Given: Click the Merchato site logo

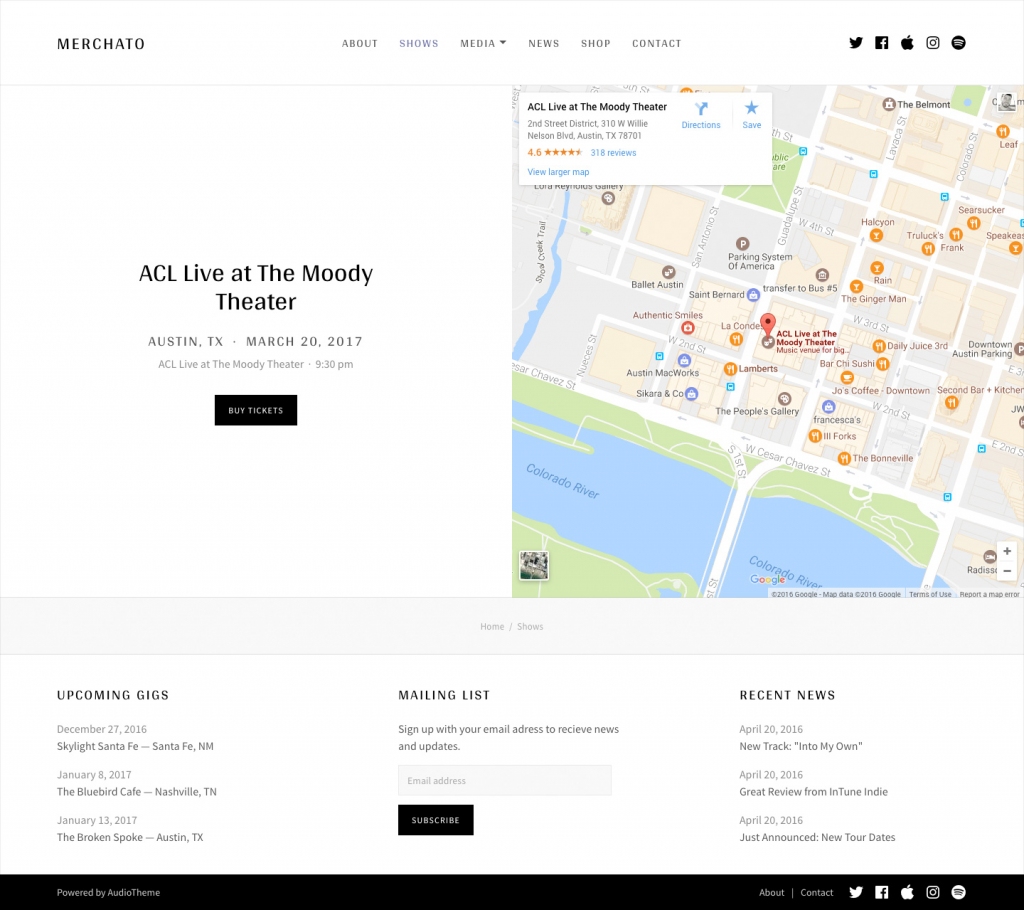Looking at the screenshot, I should [101, 44].
